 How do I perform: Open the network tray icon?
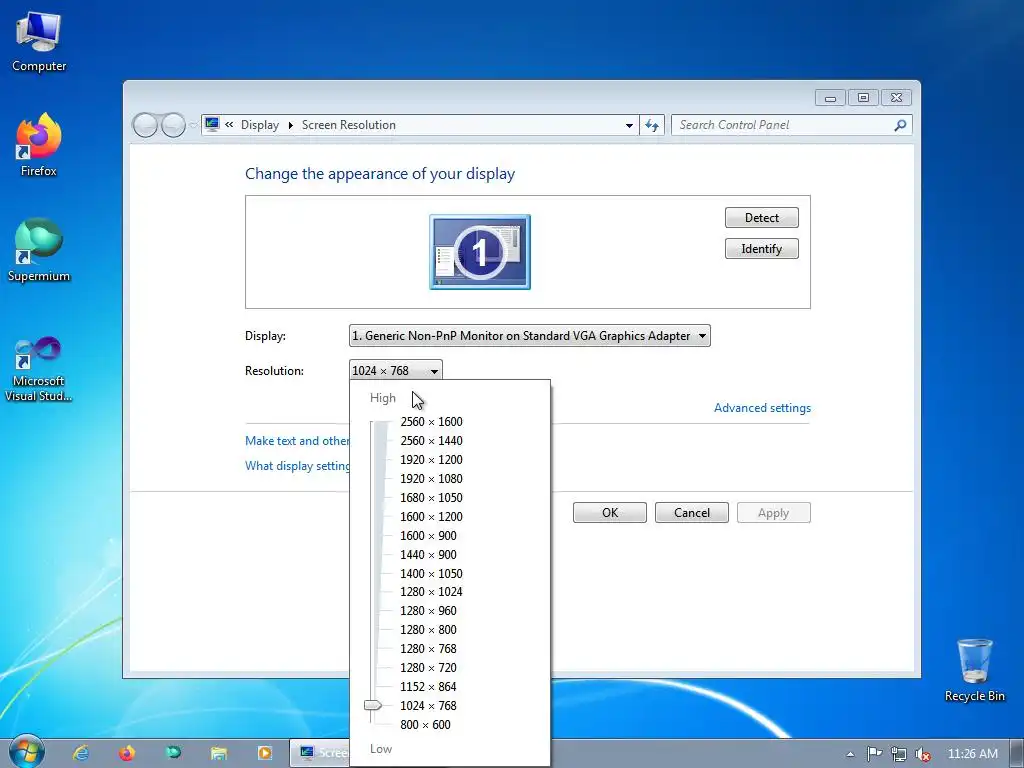coord(899,754)
